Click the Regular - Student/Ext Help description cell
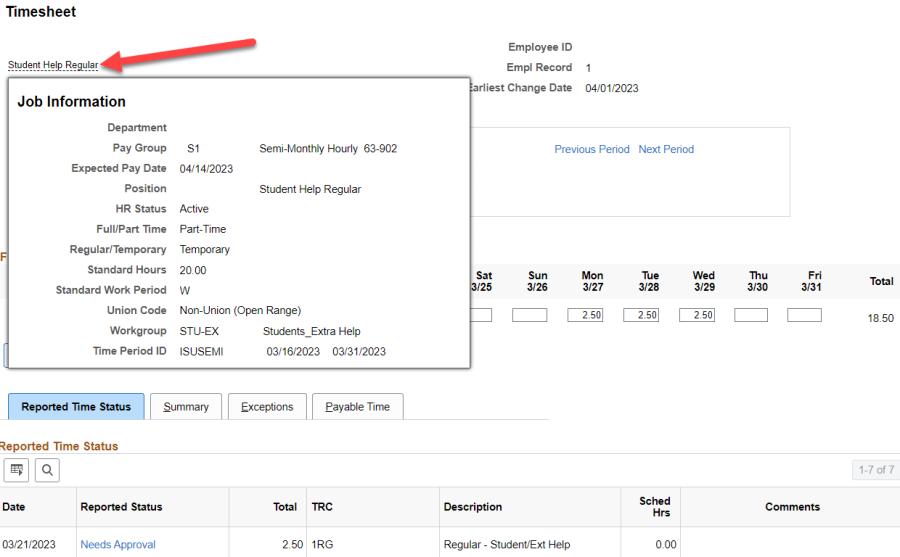The height and width of the screenshot is (557, 900). pos(507,544)
